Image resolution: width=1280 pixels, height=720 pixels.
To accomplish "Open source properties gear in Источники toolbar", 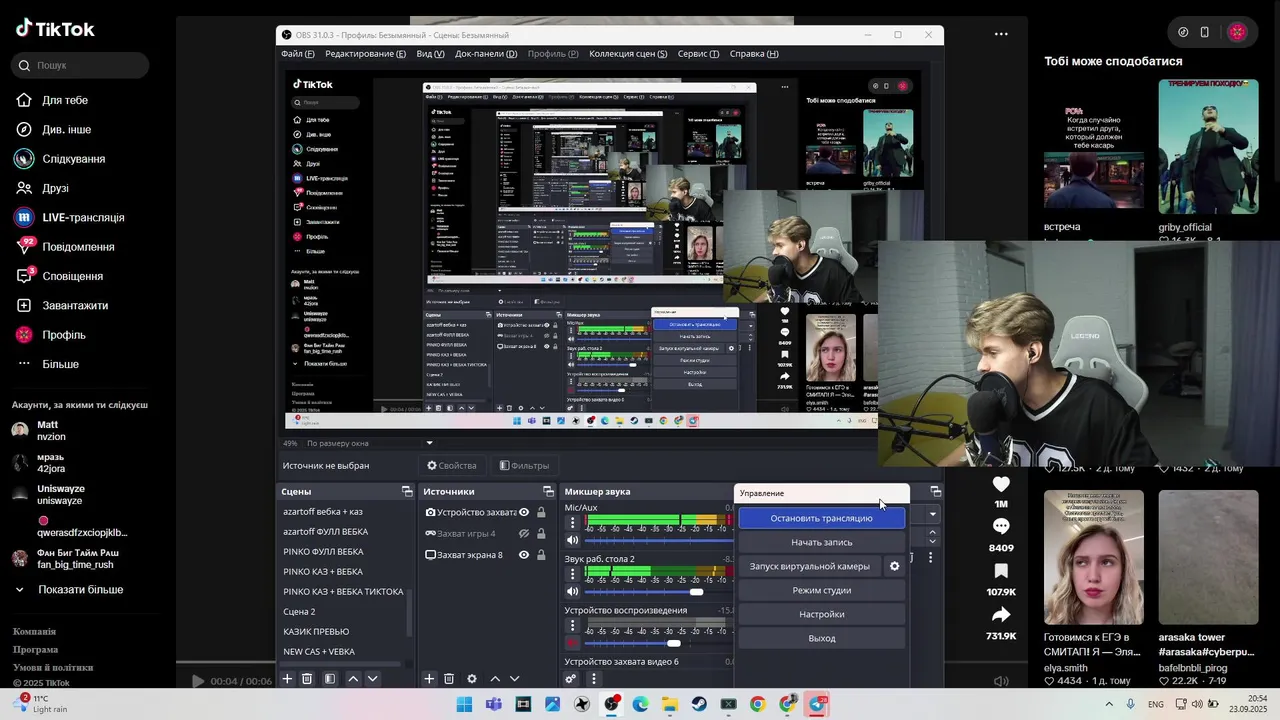I will coord(472,679).
